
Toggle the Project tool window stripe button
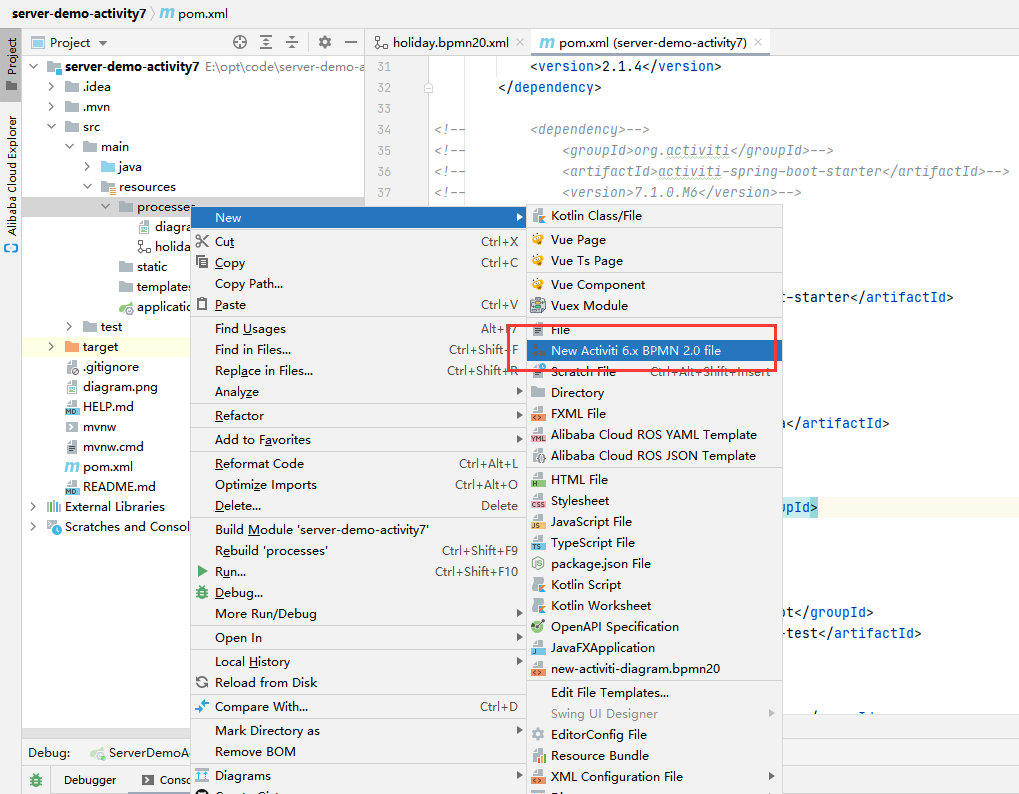(11, 64)
